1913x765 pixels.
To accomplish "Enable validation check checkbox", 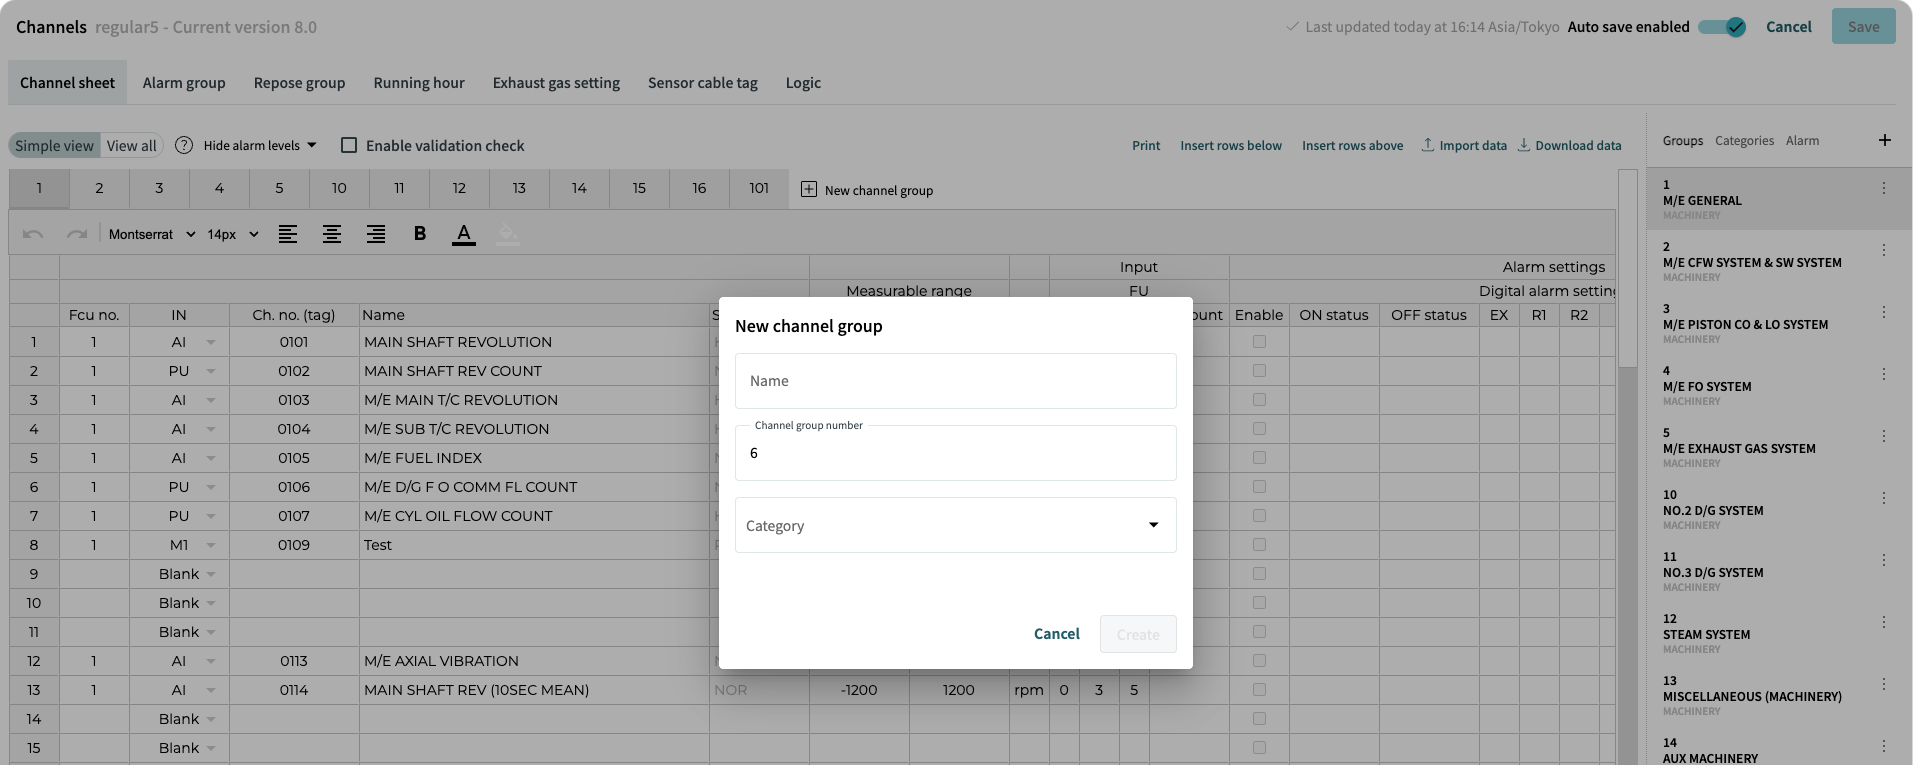I will [x=349, y=145].
